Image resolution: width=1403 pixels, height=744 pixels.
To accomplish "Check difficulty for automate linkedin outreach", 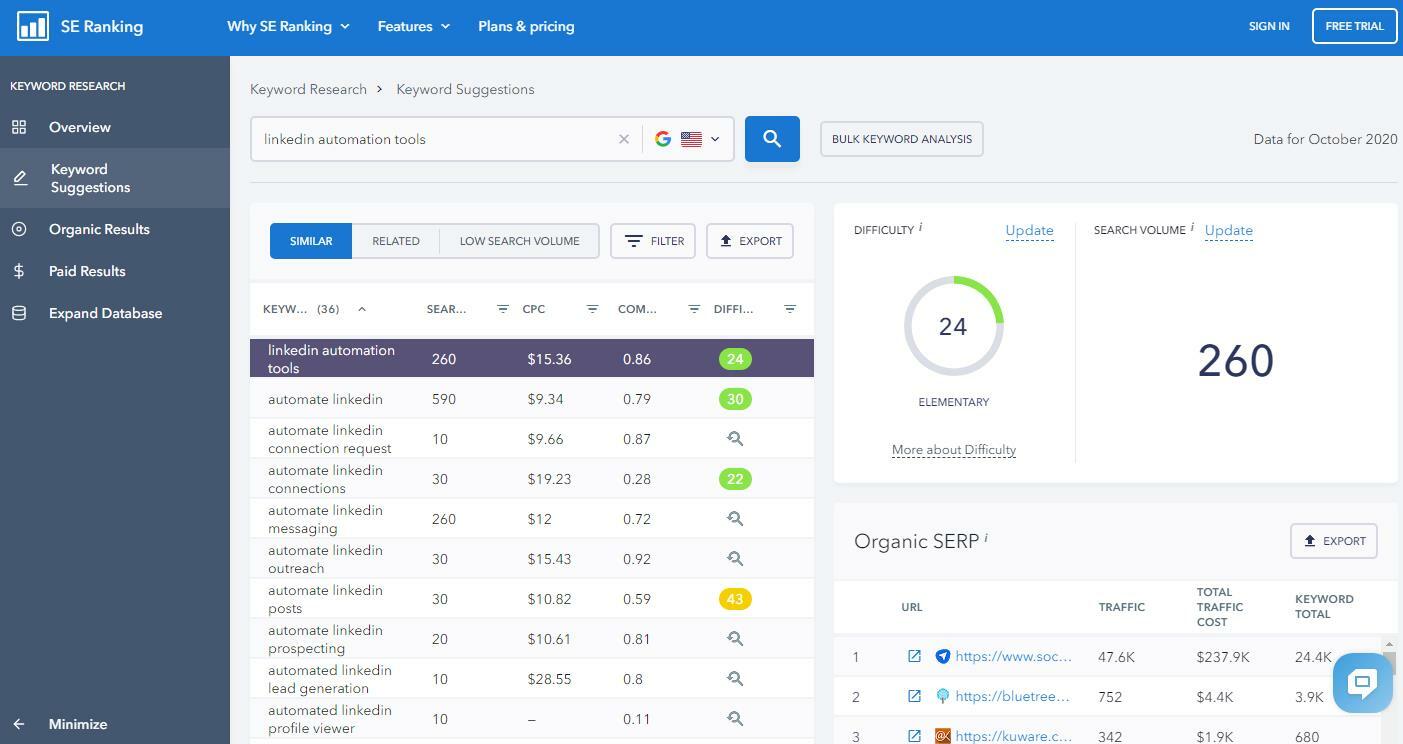I will (735, 559).
